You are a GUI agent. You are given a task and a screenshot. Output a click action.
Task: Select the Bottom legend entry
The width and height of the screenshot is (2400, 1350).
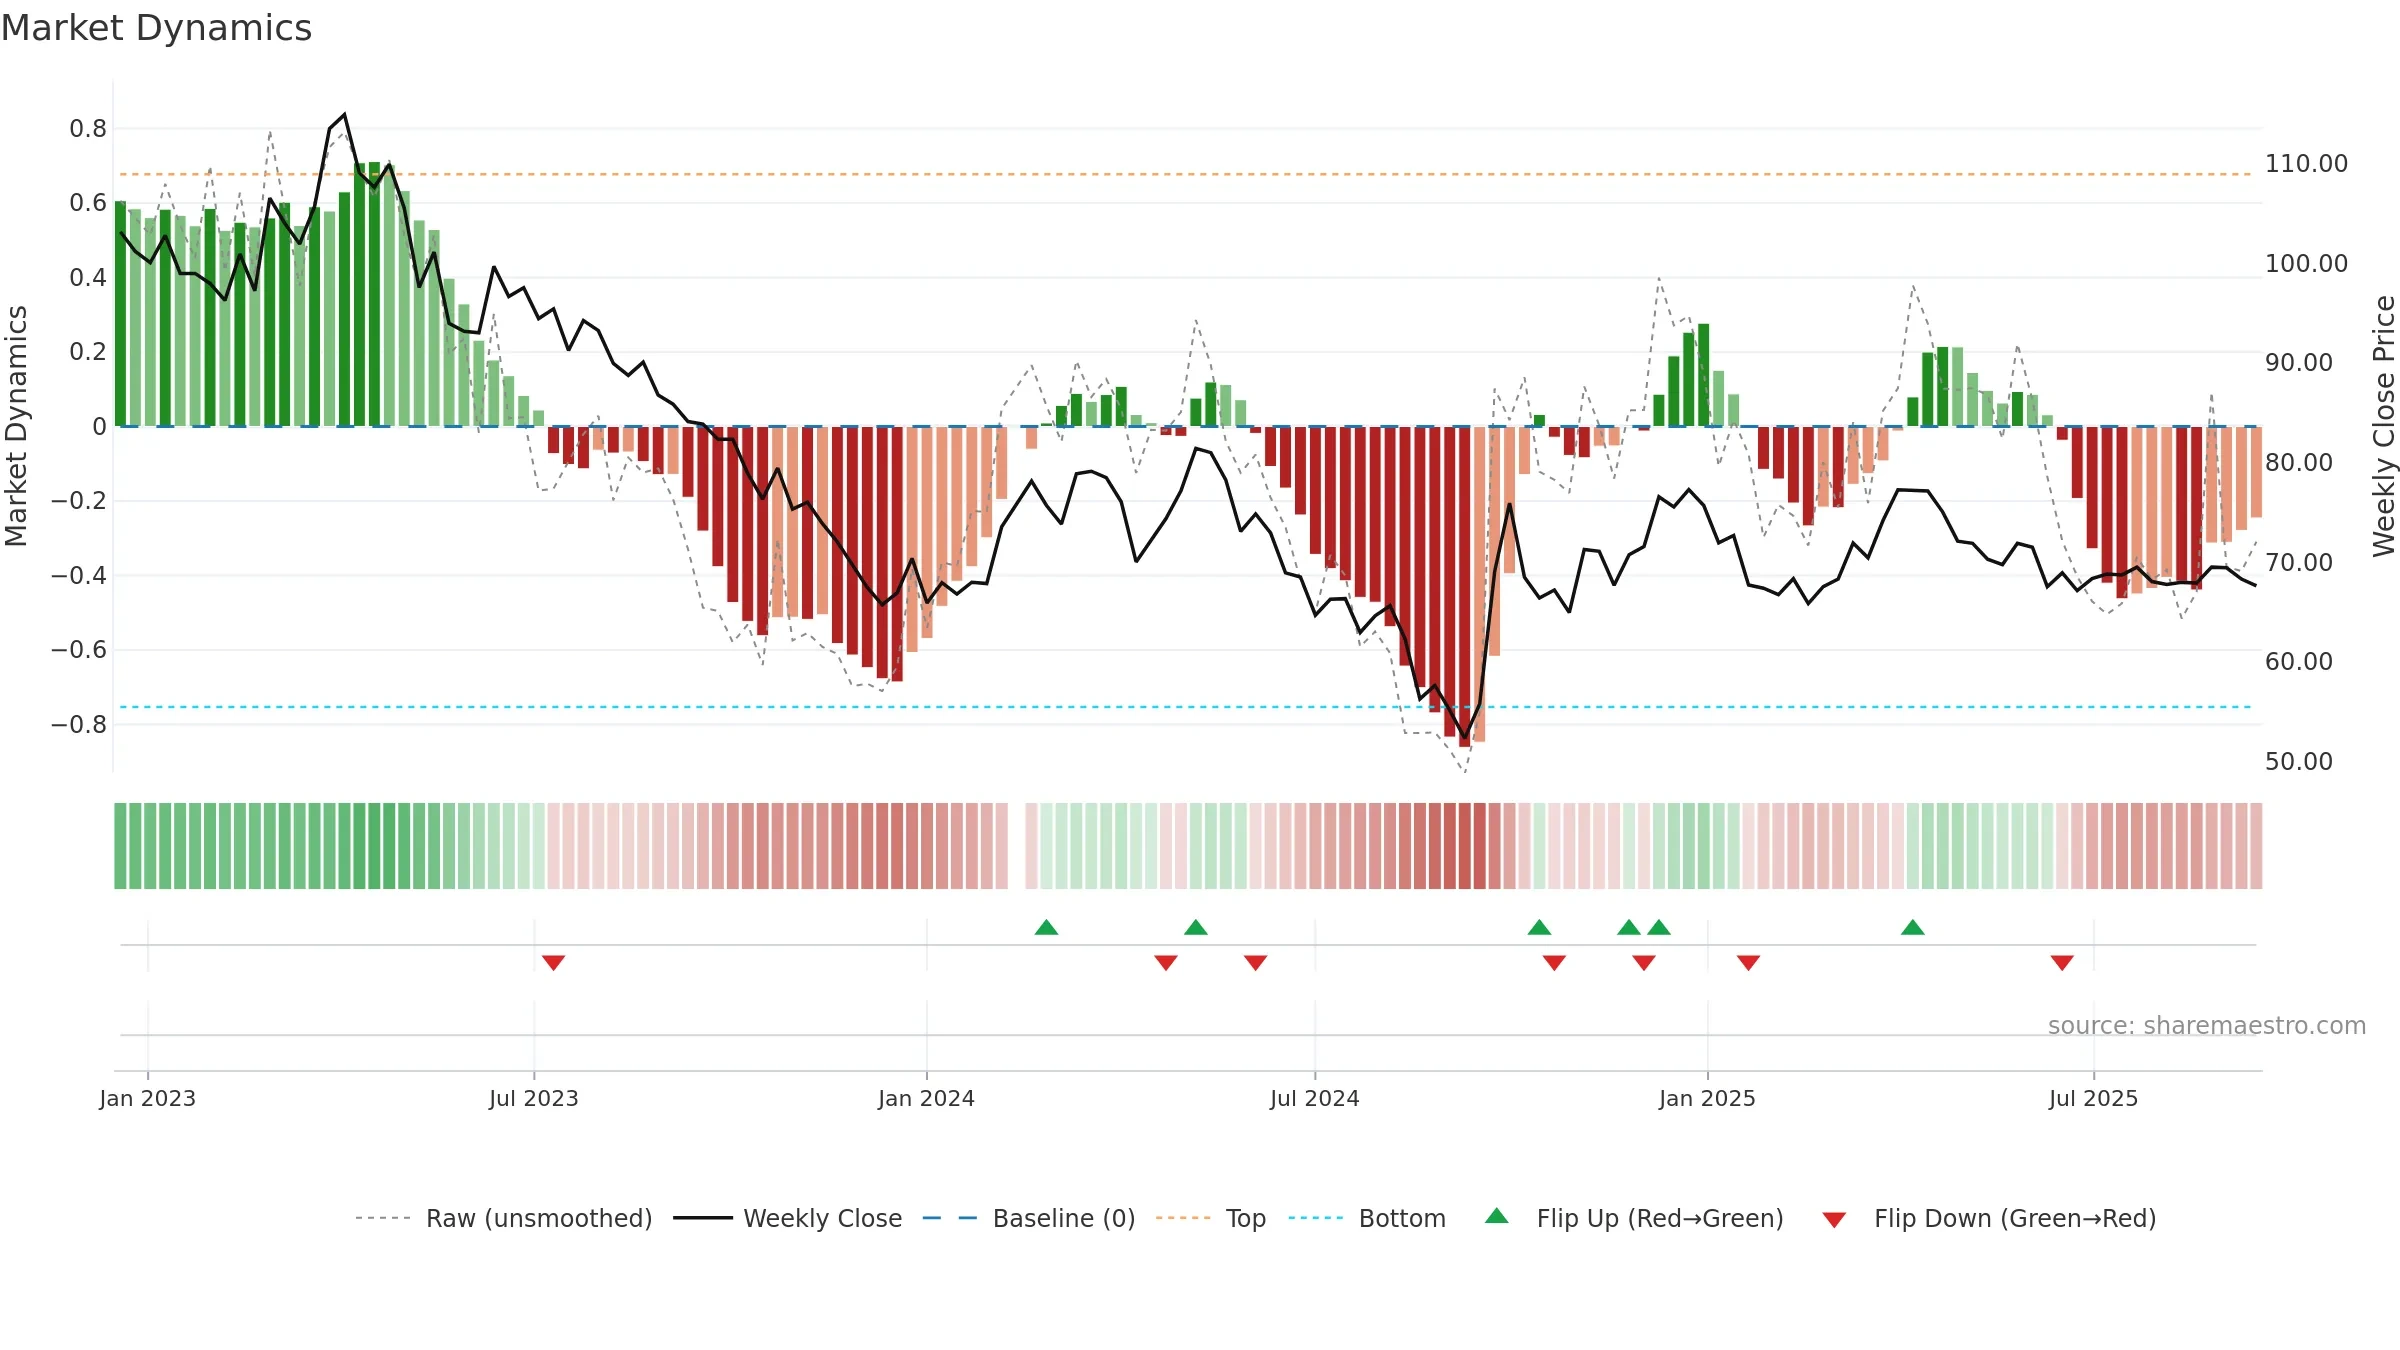1368,1218
